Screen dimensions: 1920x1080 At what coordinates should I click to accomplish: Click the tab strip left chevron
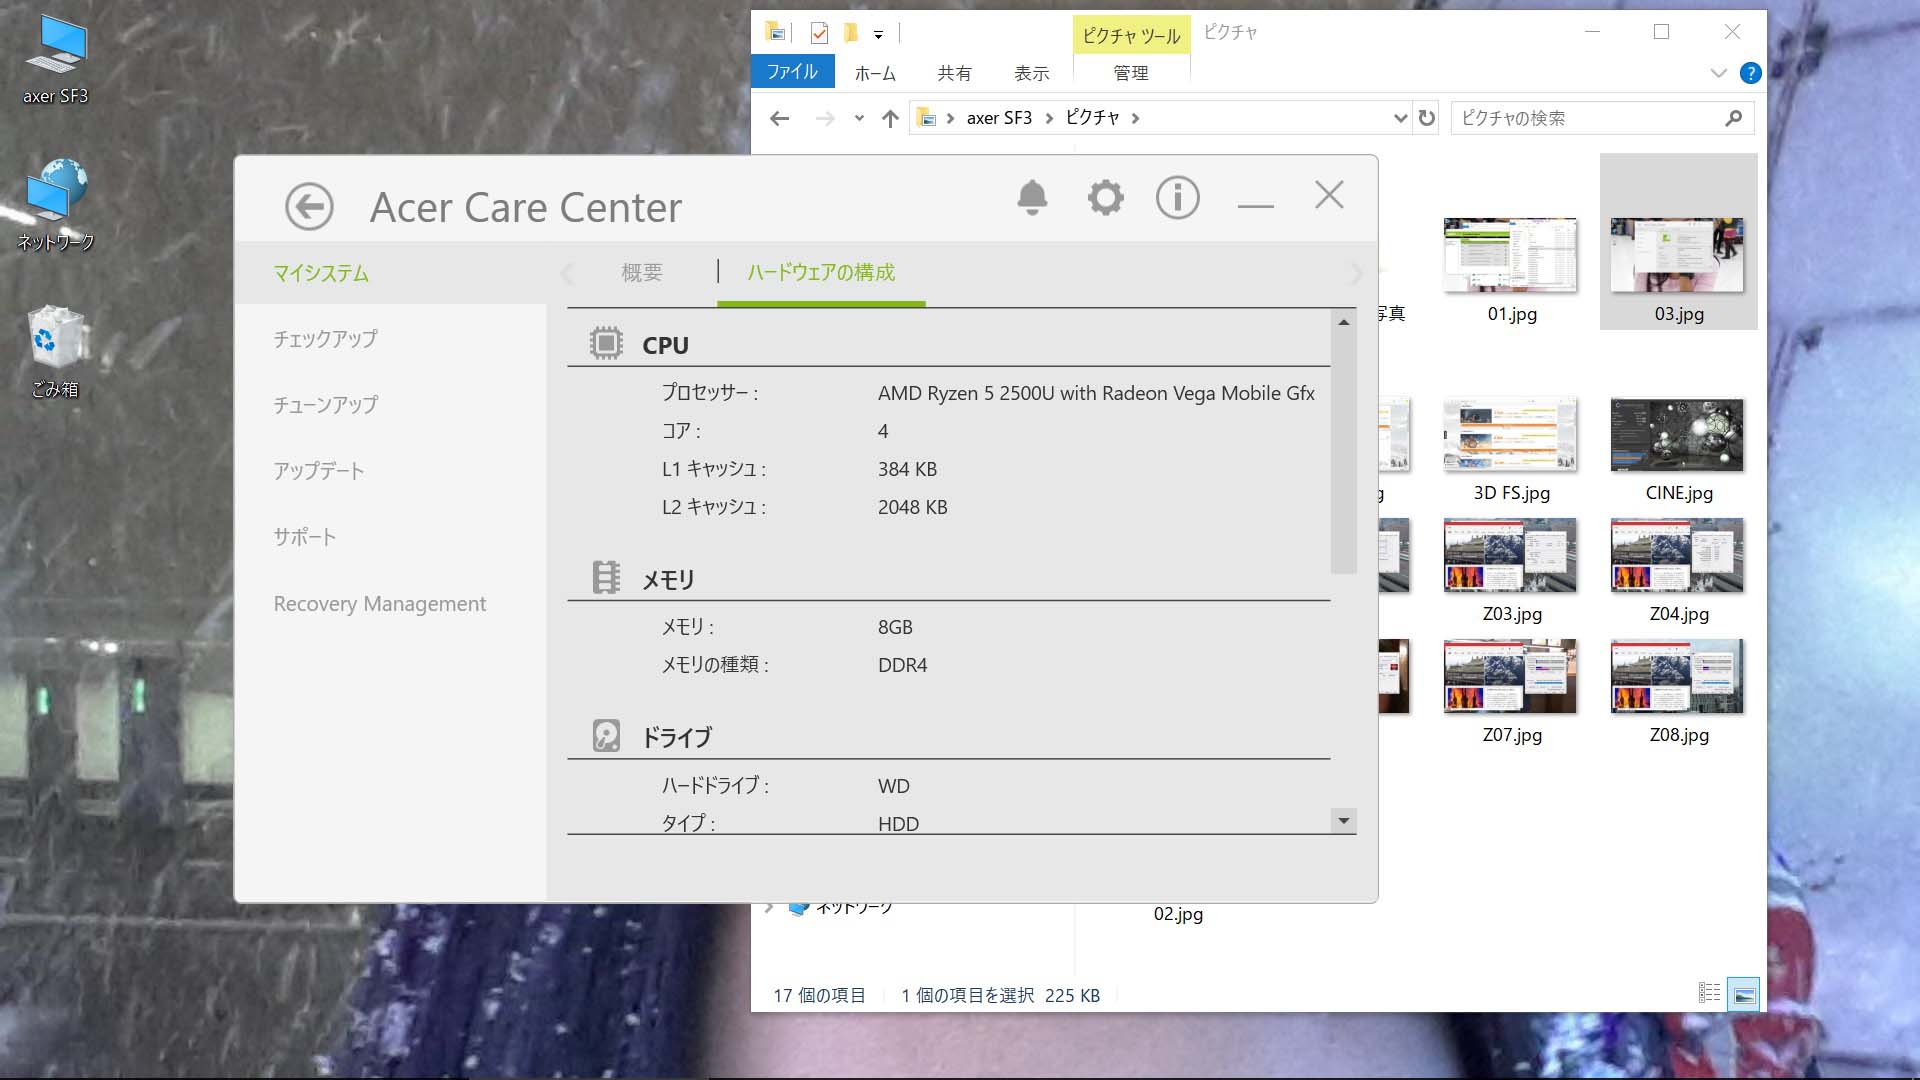click(567, 273)
